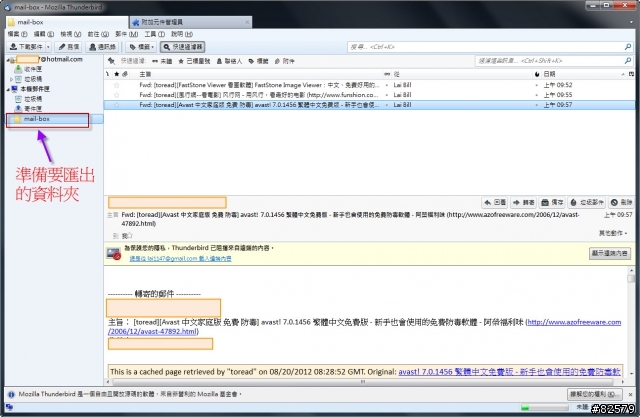The height and width of the screenshot is (417, 640).
Task: Expand the hotmail Trash folder arrow
Action: [x=11, y=79]
